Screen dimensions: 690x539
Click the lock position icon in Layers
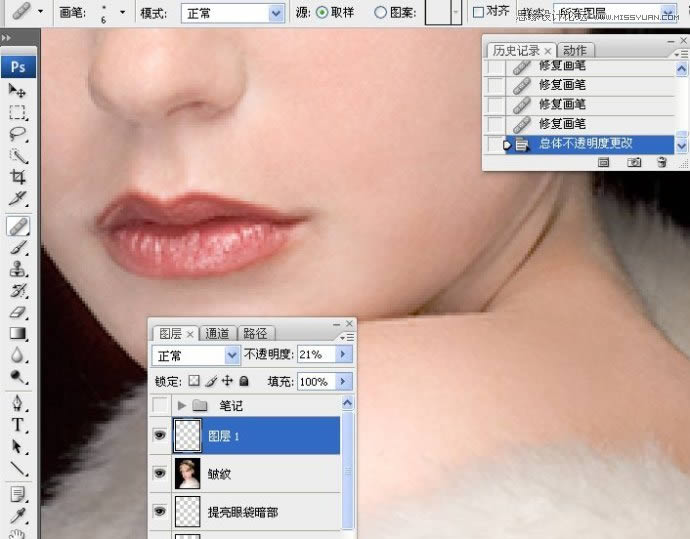tap(227, 382)
